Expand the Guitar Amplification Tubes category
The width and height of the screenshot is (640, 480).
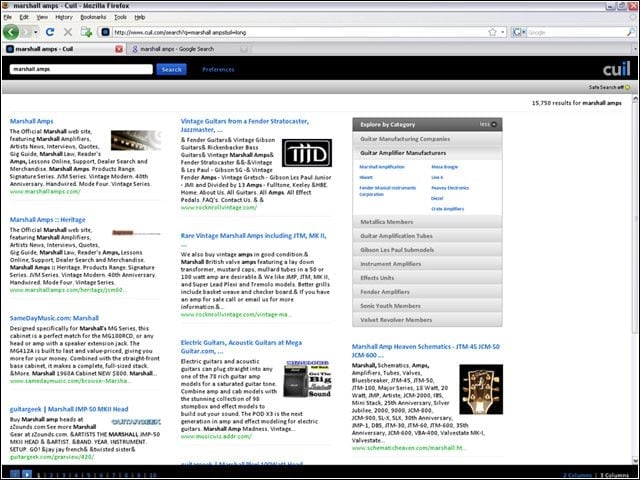click(427, 236)
